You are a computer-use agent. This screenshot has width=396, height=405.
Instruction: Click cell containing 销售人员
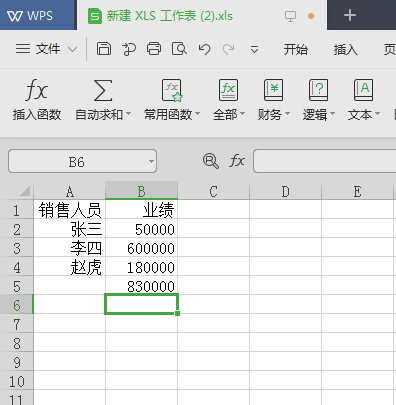(69, 210)
